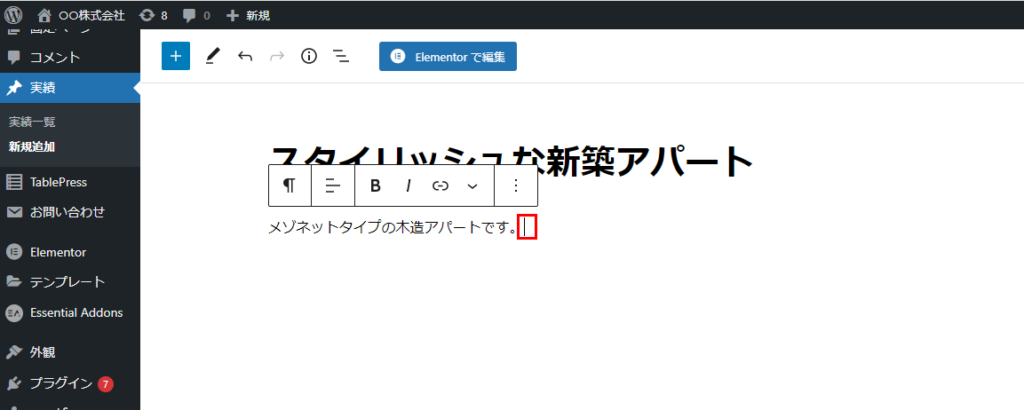Open the block inserter plus button
Image resolution: width=1024 pixels, height=410 pixels.
(x=175, y=56)
